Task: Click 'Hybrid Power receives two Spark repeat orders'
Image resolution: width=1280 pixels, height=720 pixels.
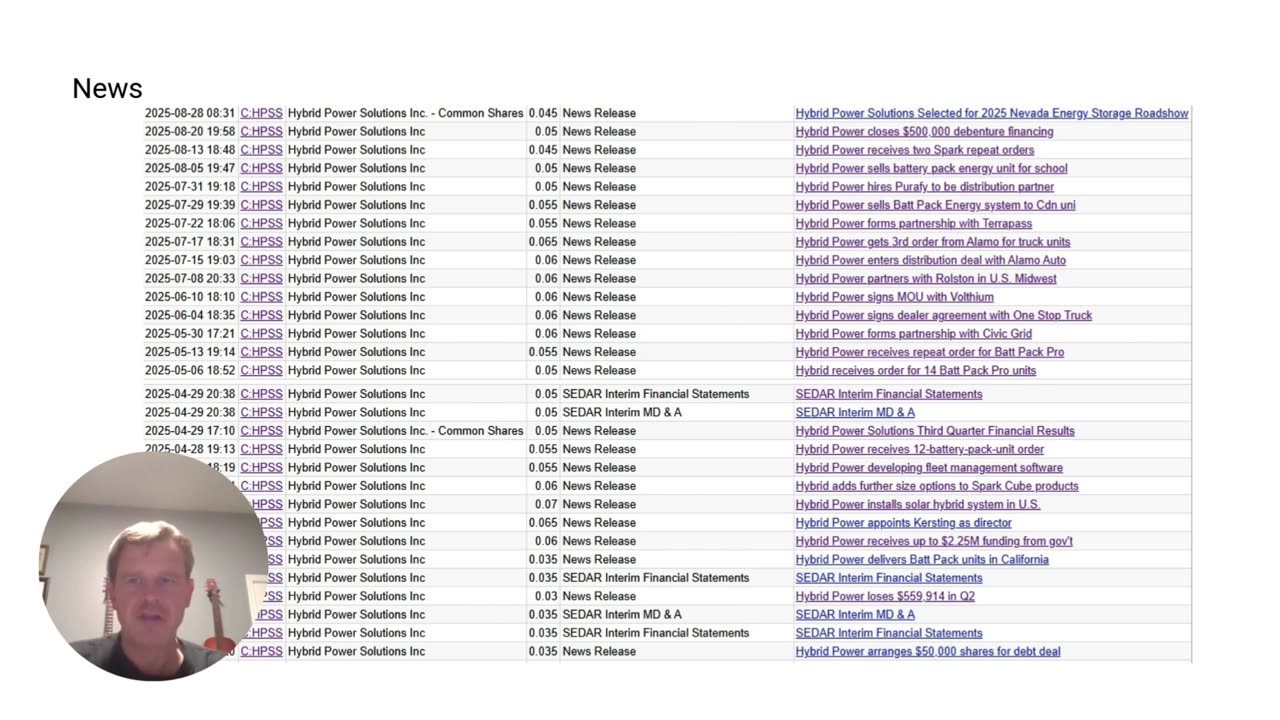Action: pyautogui.click(x=914, y=150)
